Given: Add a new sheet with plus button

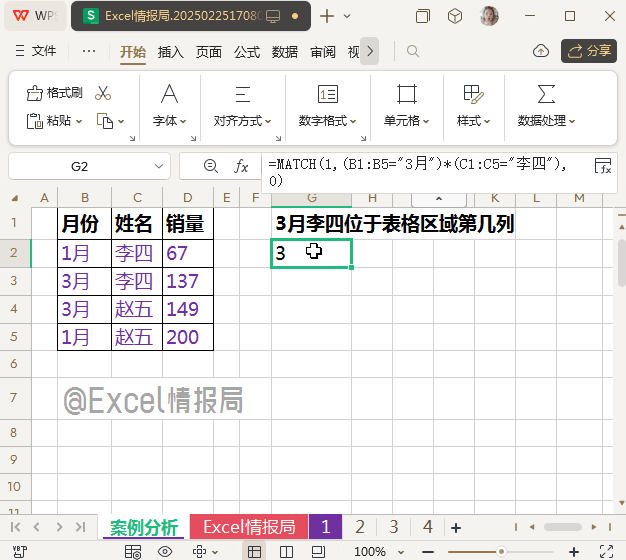Looking at the screenshot, I should [456, 527].
